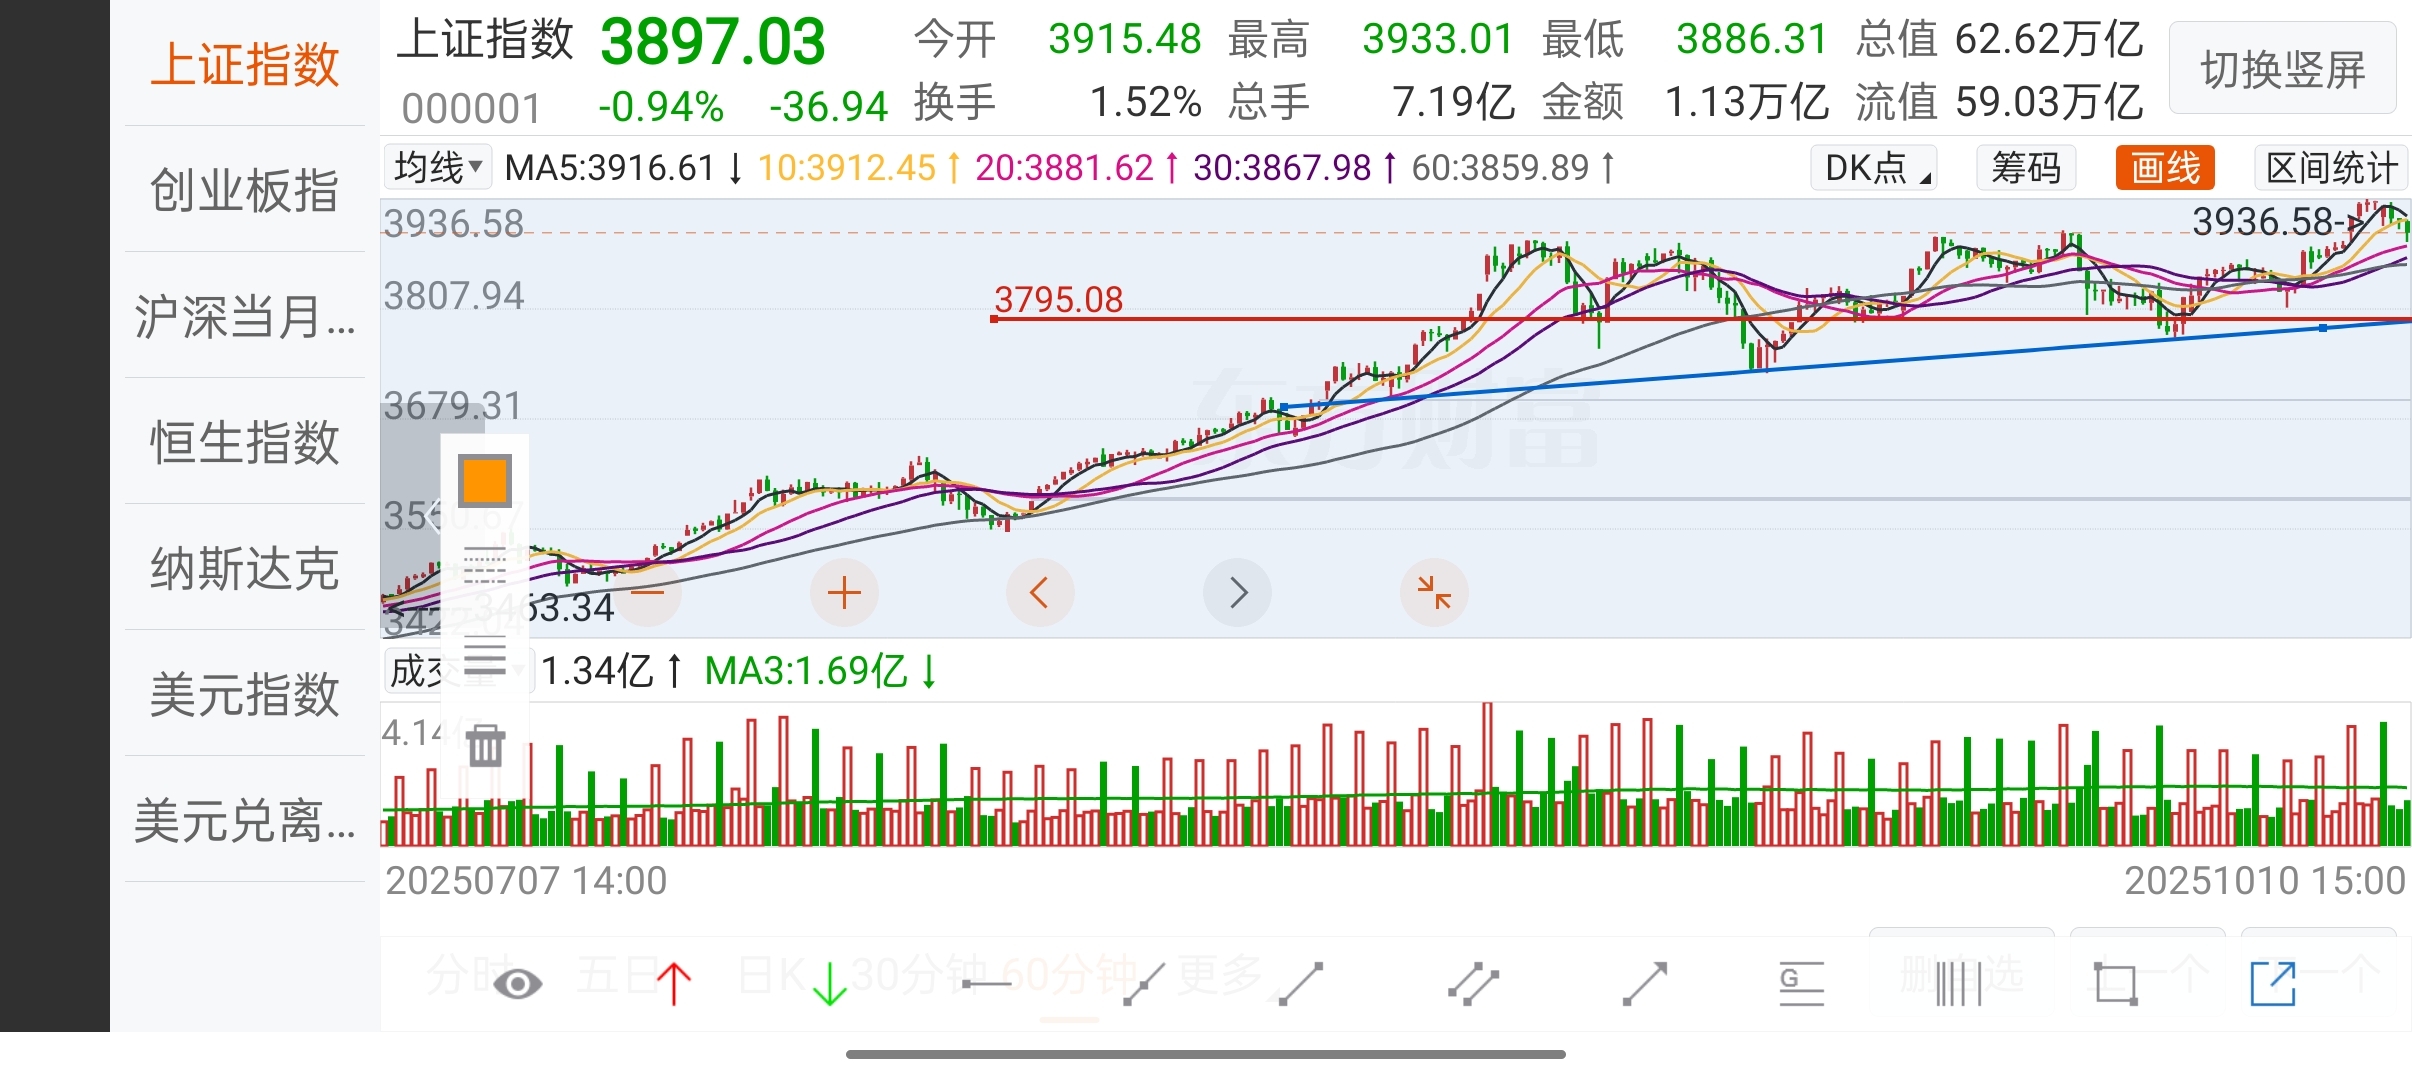Select the arrow line drawing tool
This screenshot has width=2412, height=1080.
pos(1645,984)
